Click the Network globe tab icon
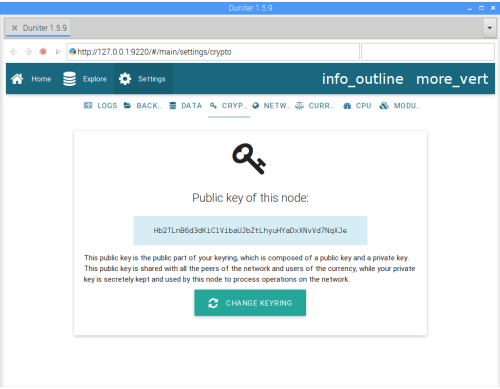Screen dimensions: 500x389 pos(256,106)
